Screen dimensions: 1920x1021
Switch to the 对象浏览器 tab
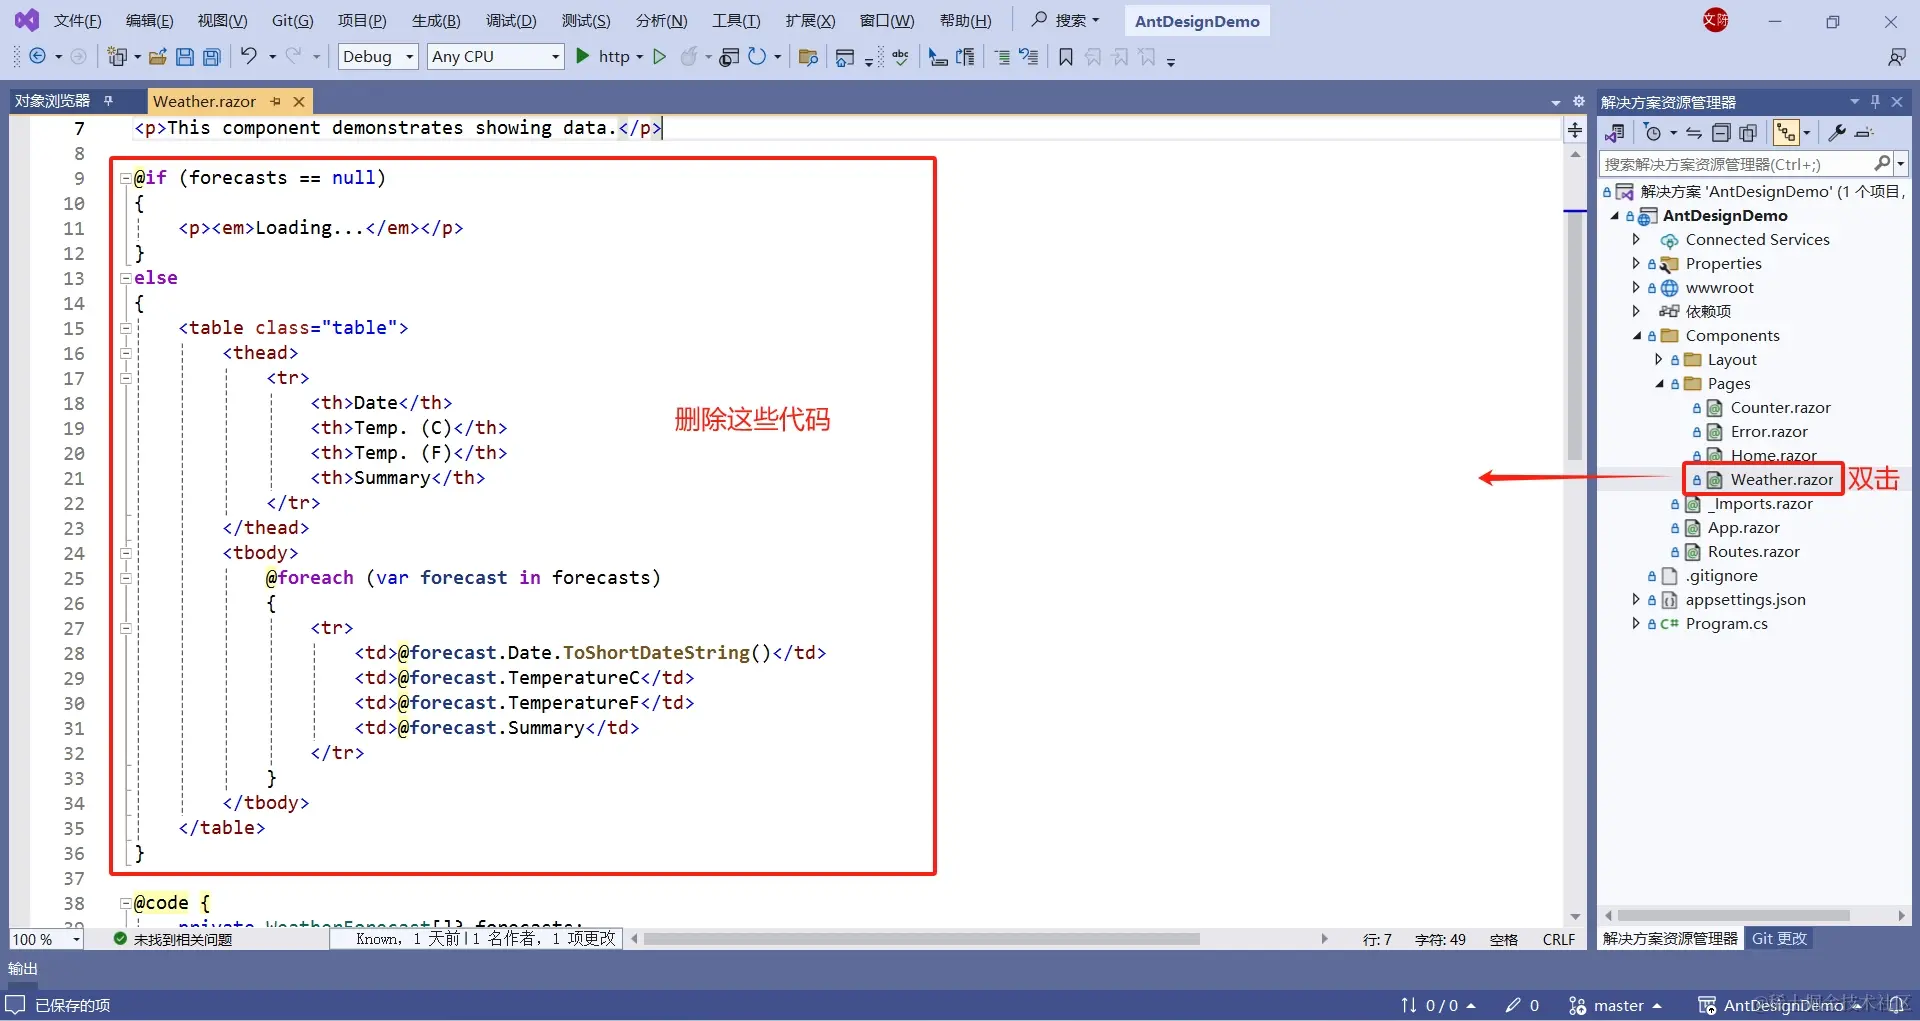coord(52,101)
